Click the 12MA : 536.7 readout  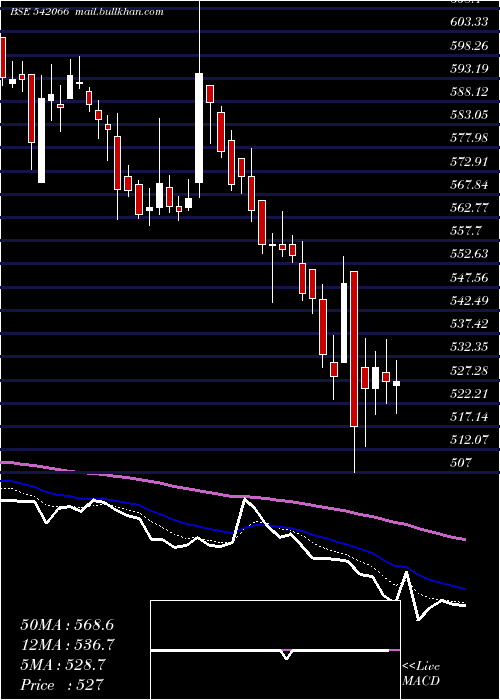67,645
